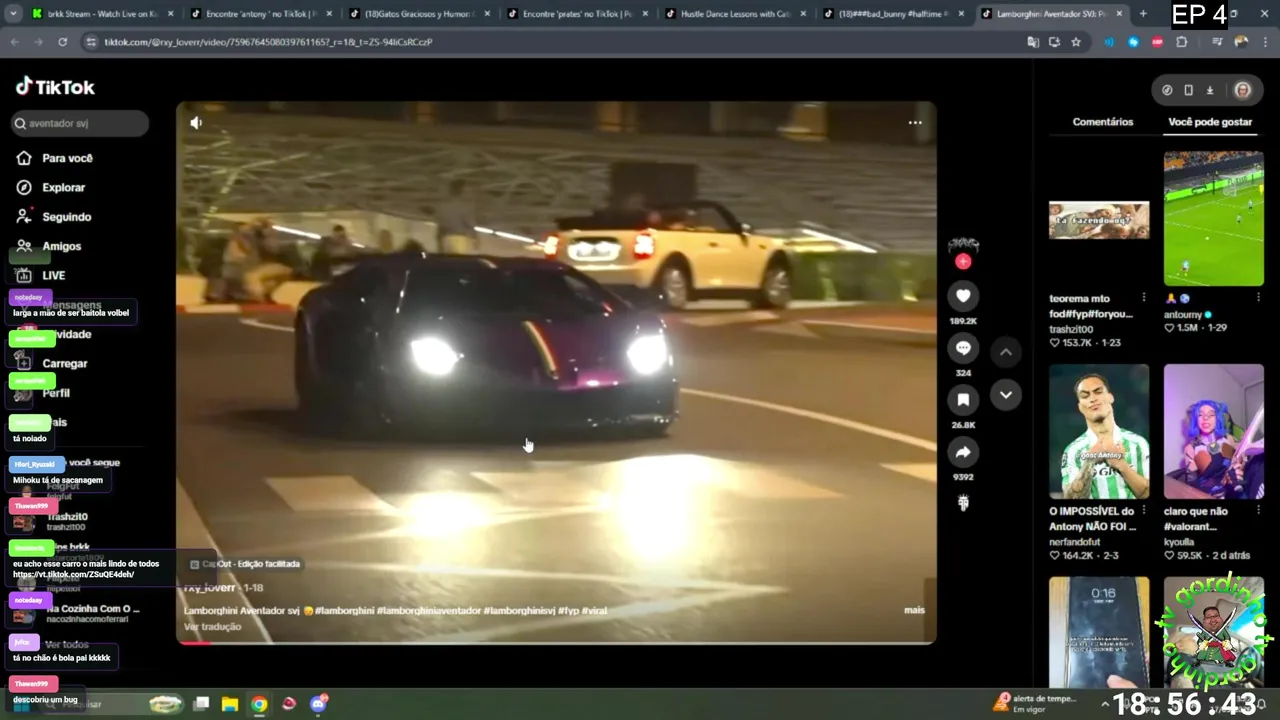
Task: Open the LIVE section
Action: point(53,275)
